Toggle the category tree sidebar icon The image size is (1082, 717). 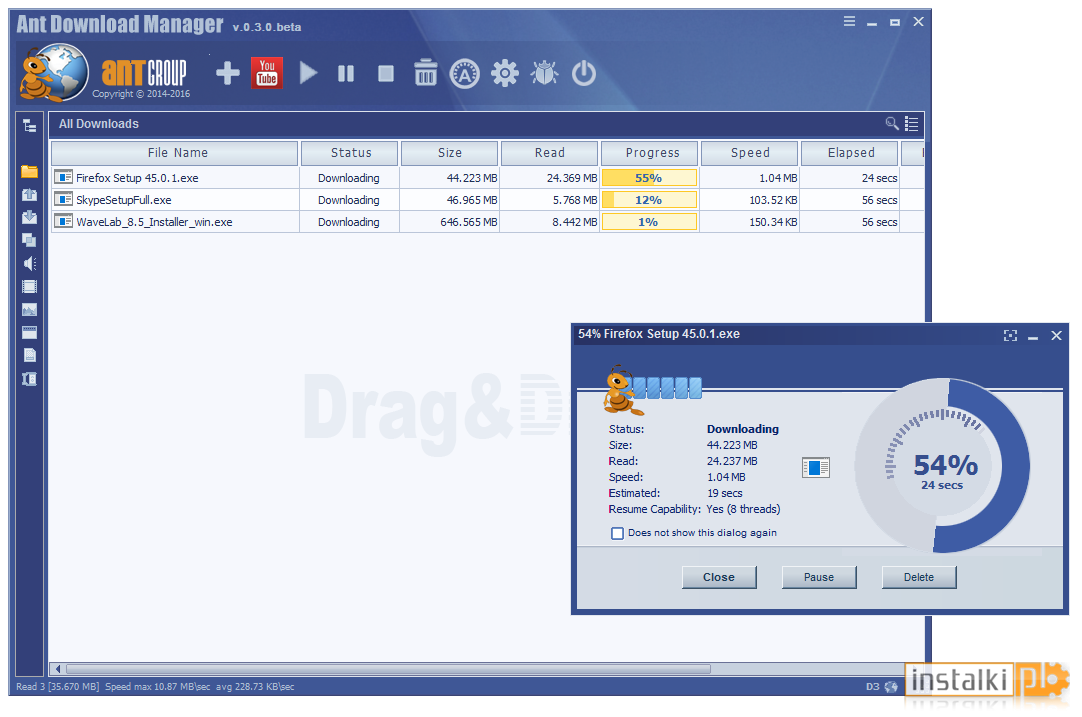pyautogui.click(x=30, y=126)
